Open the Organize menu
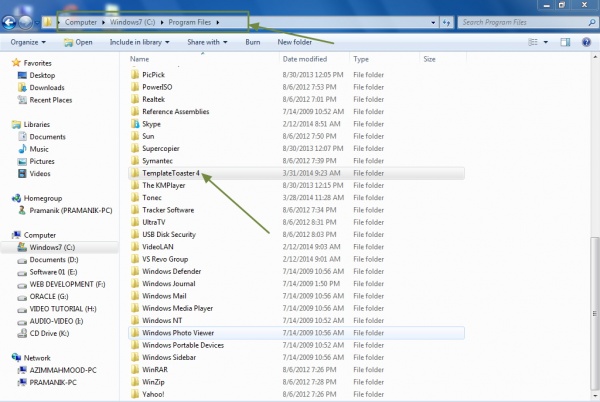This screenshot has height=402, width=600. (28, 42)
